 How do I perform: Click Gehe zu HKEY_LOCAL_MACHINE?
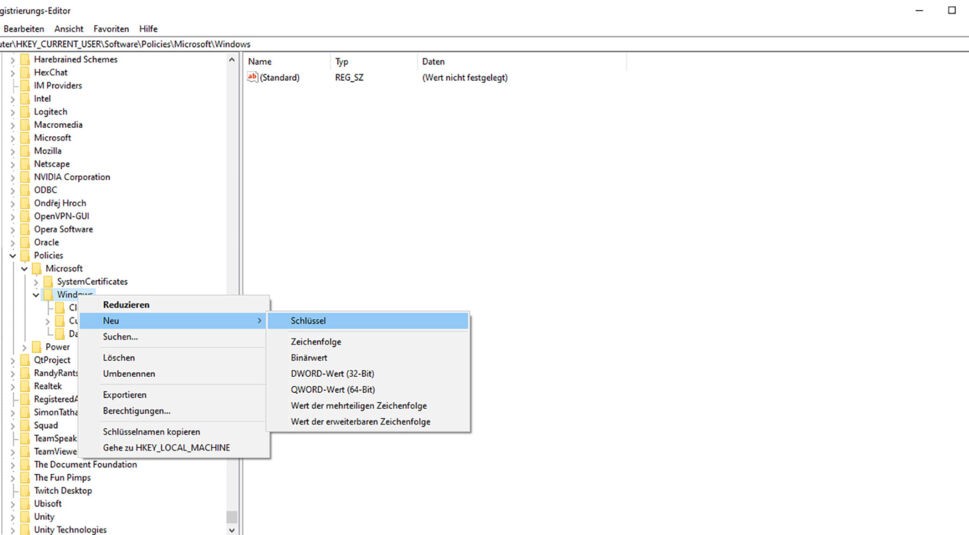tap(174, 448)
